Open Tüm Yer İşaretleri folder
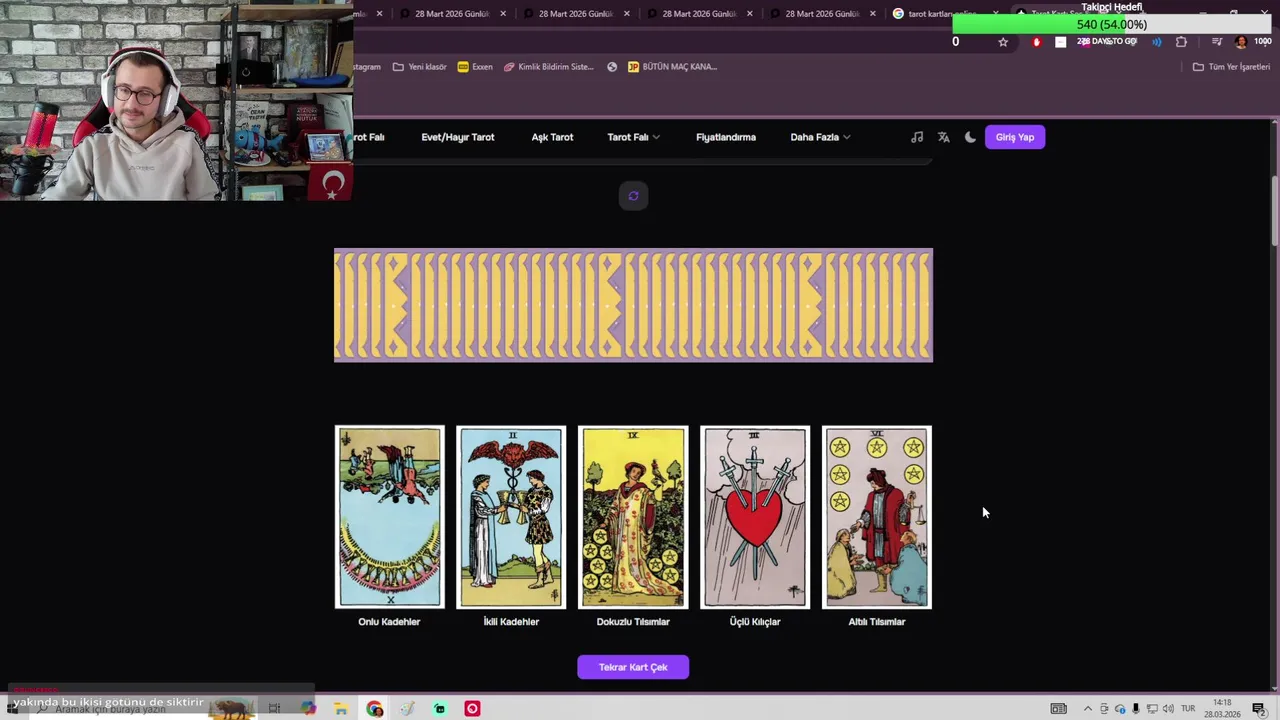Image resolution: width=1280 pixels, height=720 pixels. coord(1231,67)
